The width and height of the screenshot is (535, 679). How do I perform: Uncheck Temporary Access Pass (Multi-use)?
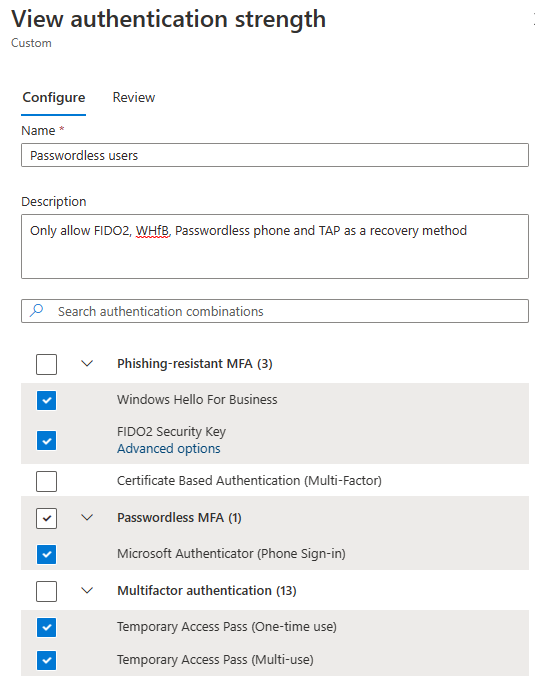pyautogui.click(x=46, y=660)
